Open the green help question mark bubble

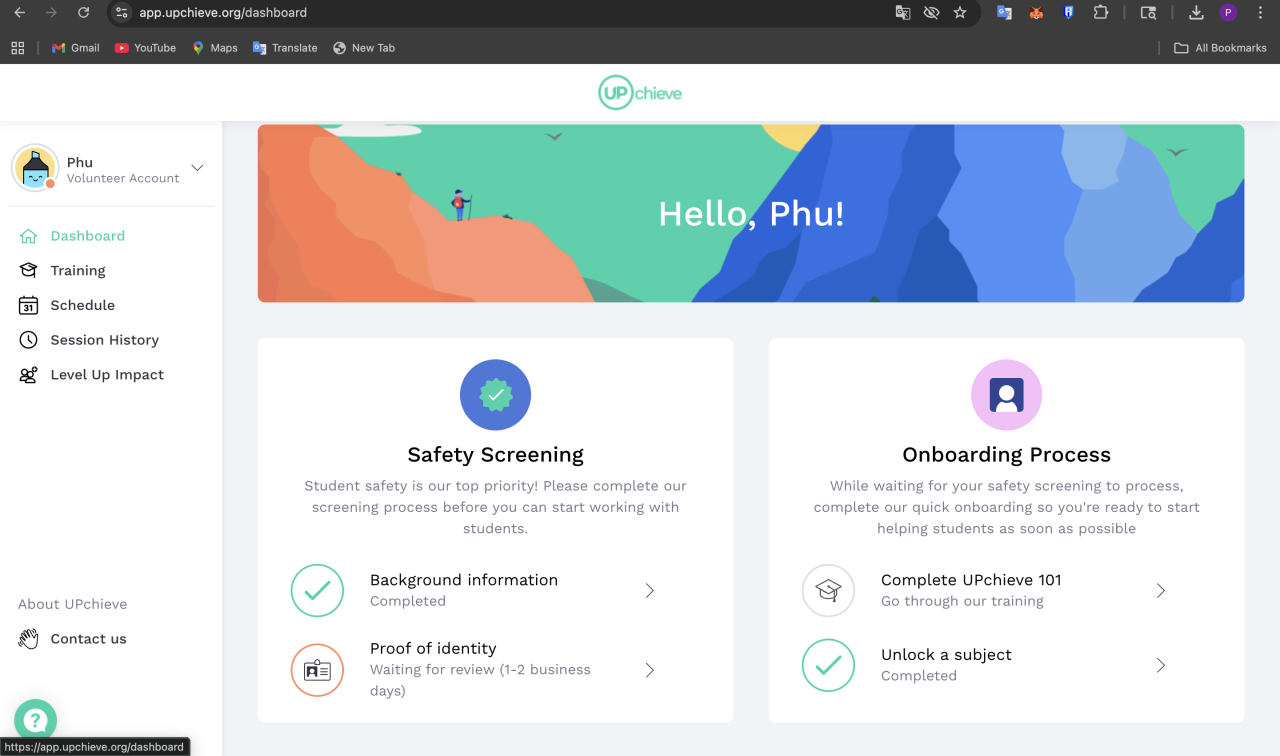[x=35, y=720]
